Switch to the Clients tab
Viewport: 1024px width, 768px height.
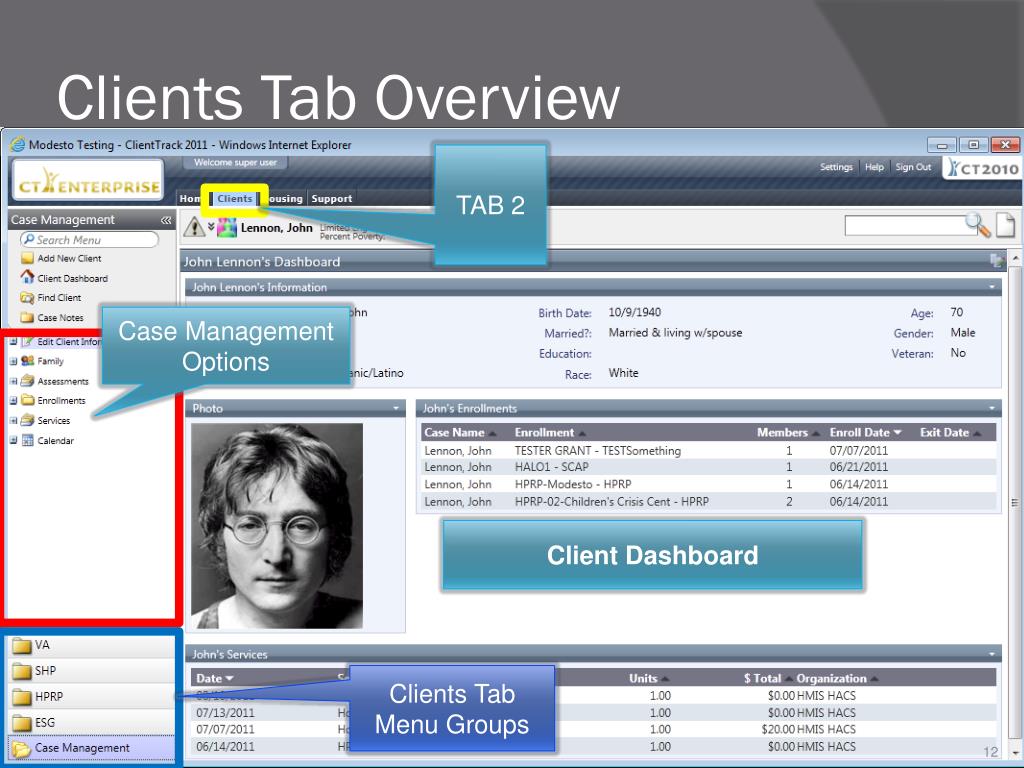click(x=235, y=199)
